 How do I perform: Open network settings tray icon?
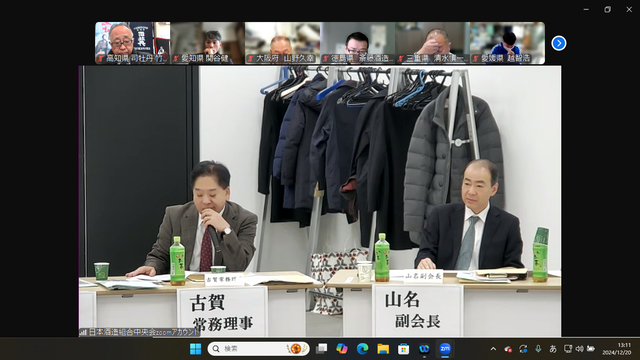point(568,349)
